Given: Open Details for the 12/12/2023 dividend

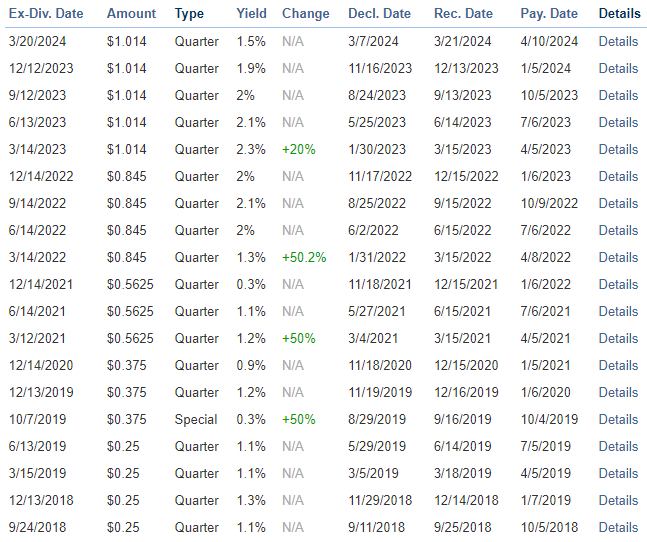Looking at the screenshot, I should [x=618, y=68].
